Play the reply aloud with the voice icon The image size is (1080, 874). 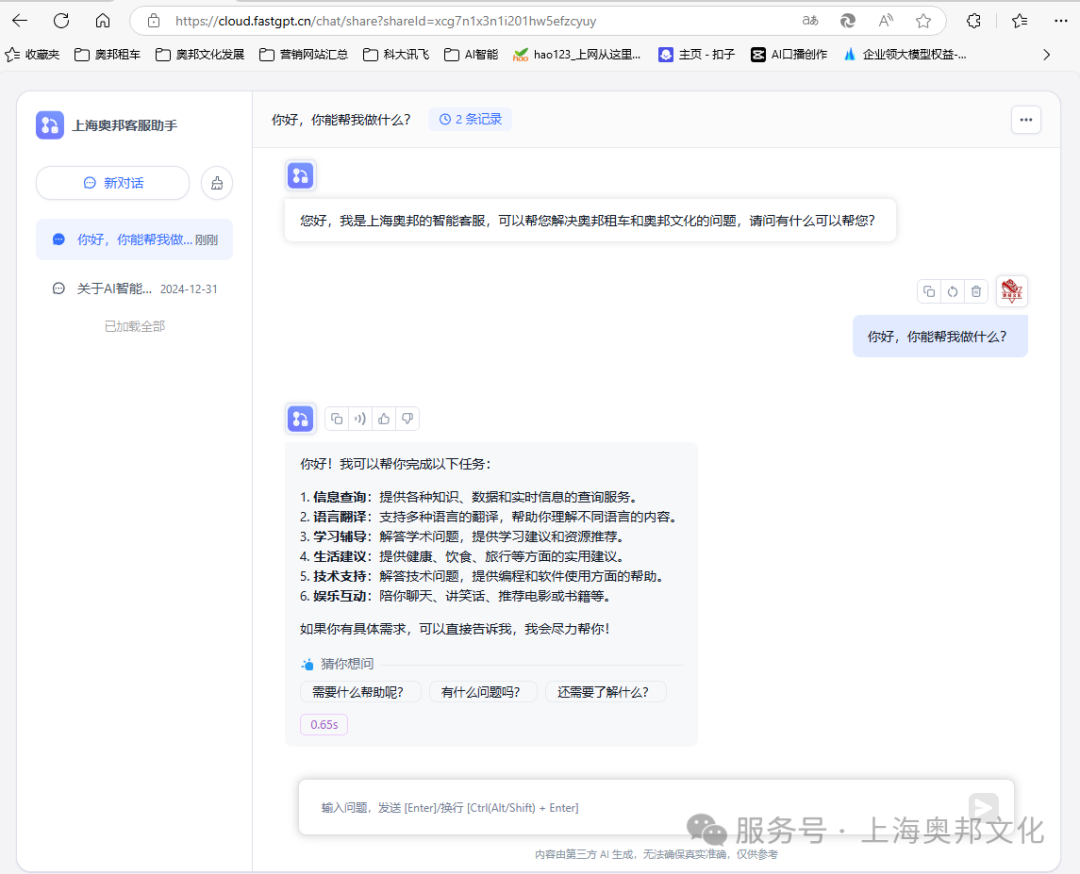(359, 418)
